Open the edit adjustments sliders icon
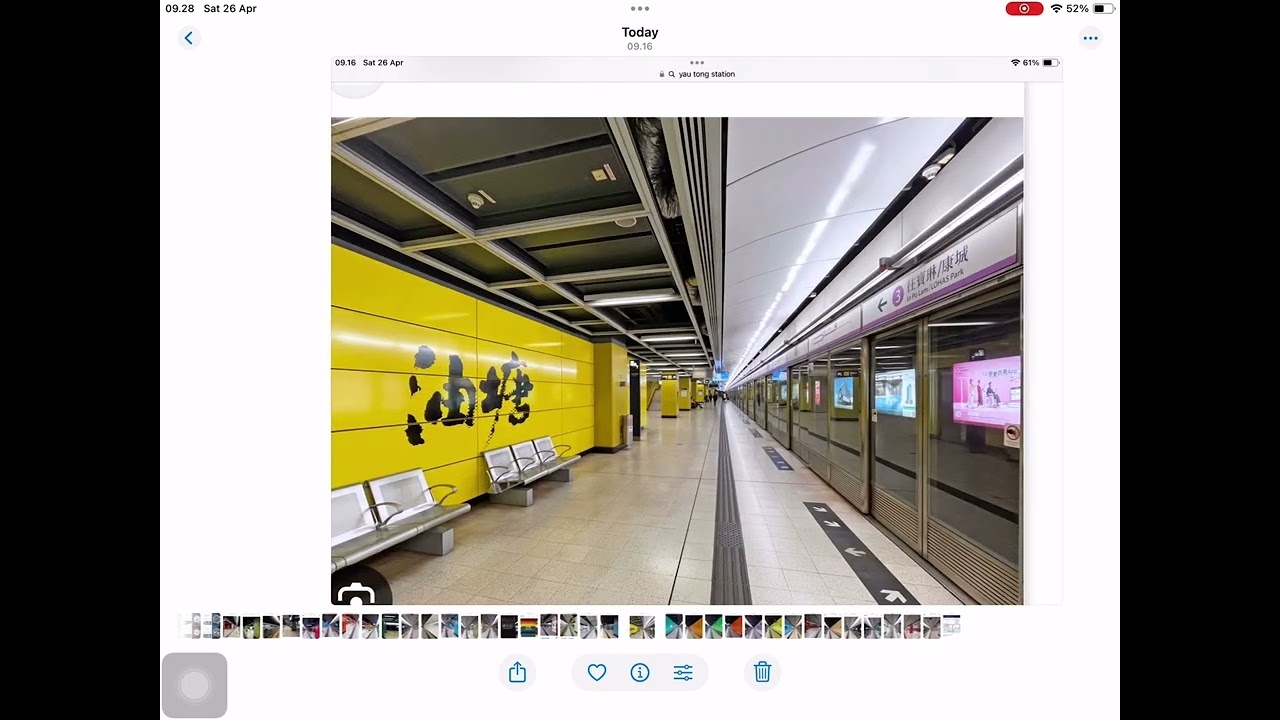 pyautogui.click(x=683, y=673)
